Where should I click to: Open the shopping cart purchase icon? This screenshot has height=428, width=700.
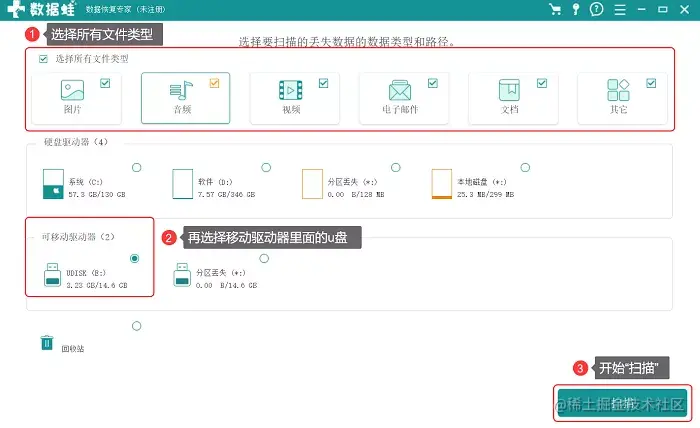coord(555,9)
